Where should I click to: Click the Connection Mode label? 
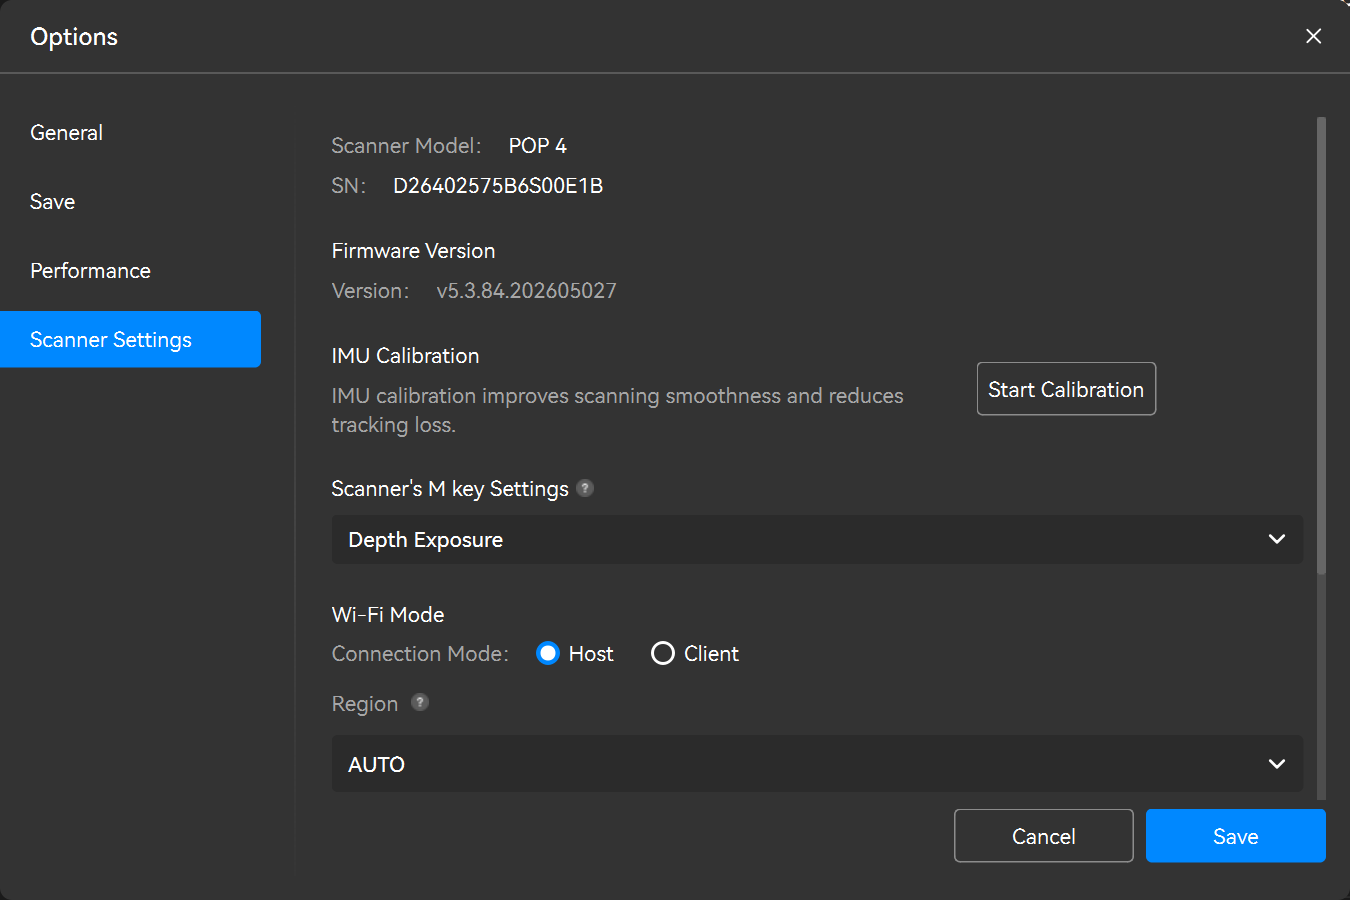click(420, 654)
